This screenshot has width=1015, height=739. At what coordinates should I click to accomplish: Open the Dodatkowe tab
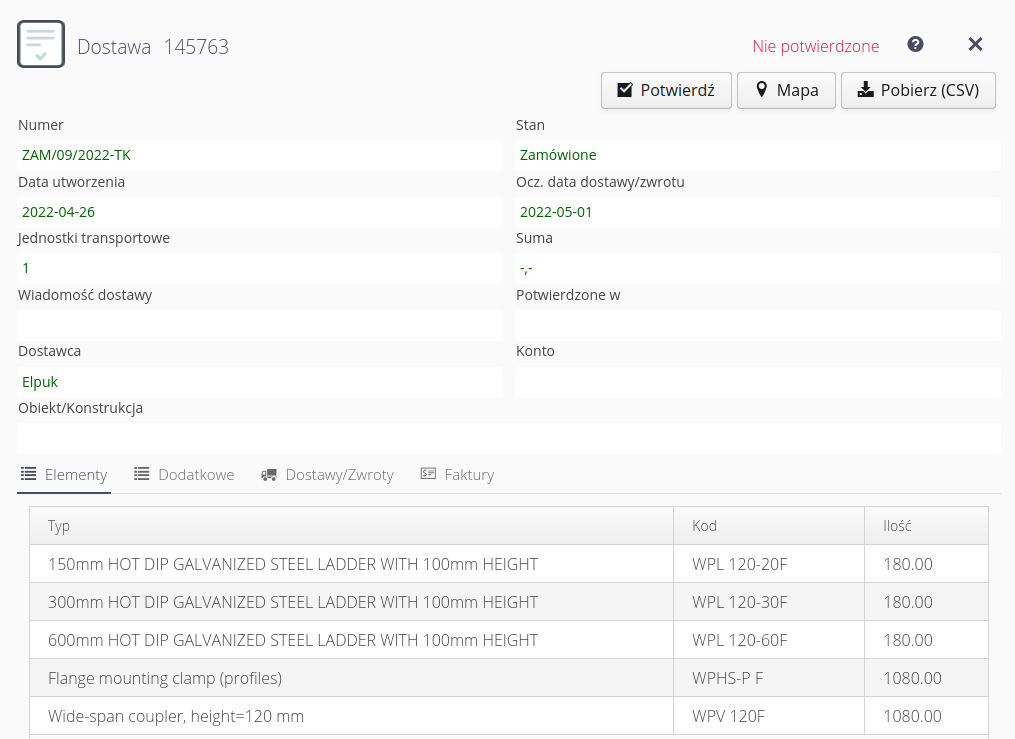coord(184,475)
